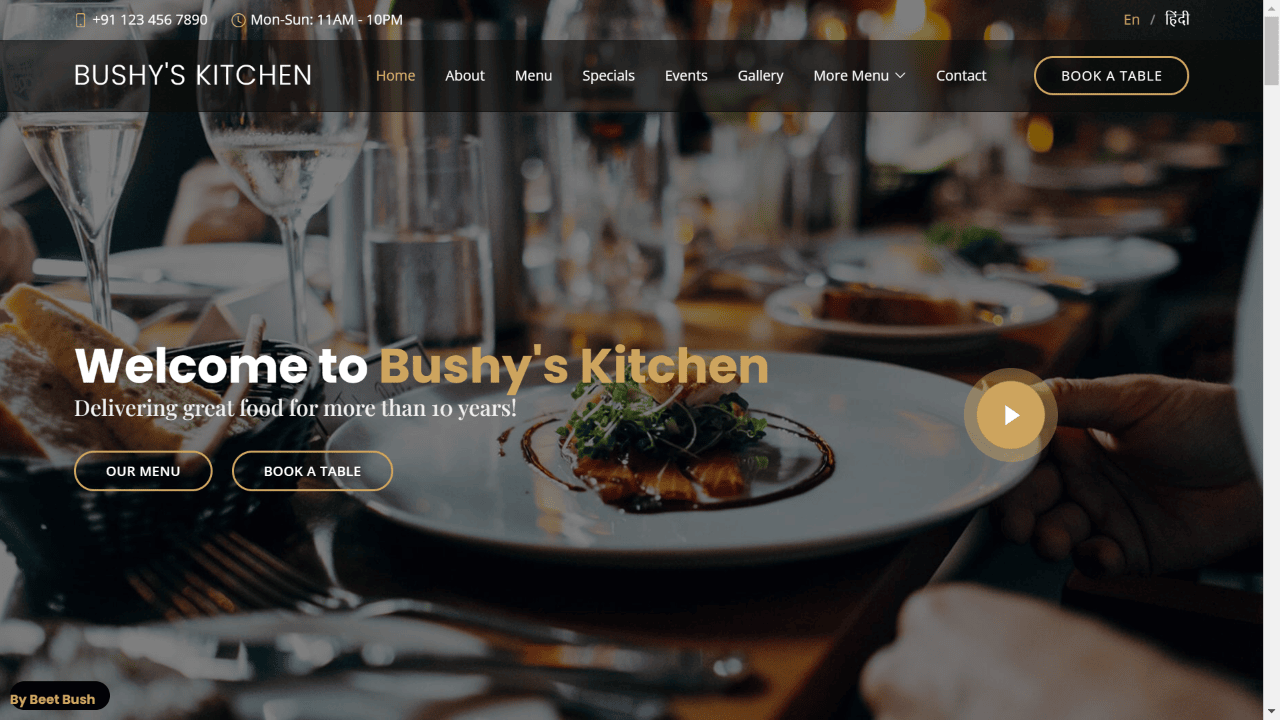Screen dimensions: 1280x720
Task: Switch language to Hindi
Action: [x=1177, y=19]
